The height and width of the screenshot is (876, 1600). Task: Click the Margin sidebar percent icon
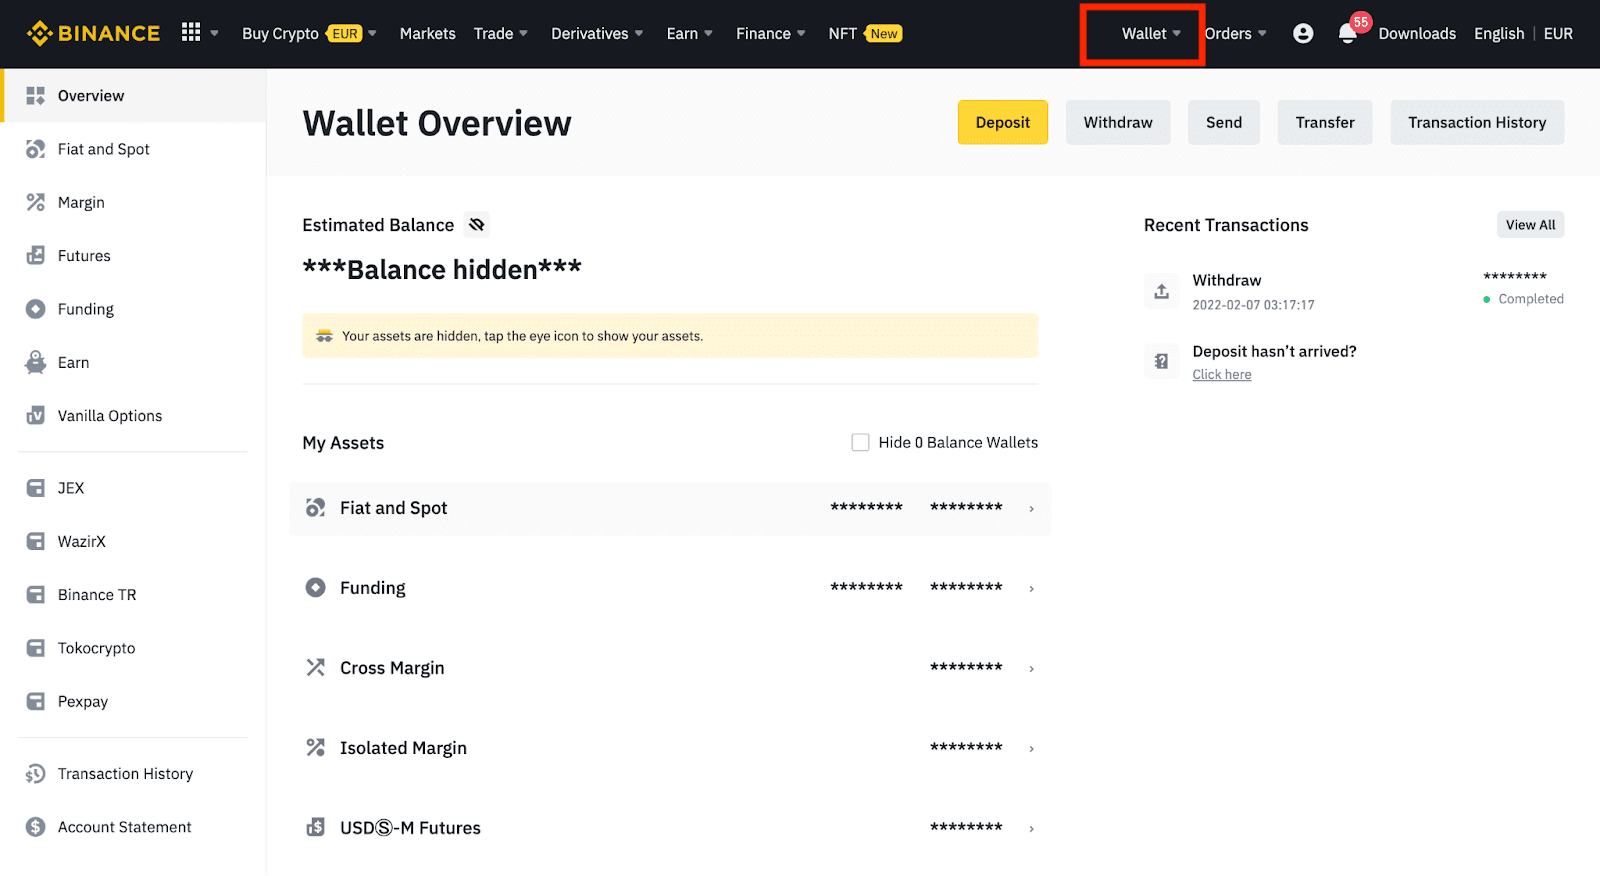pos(36,202)
